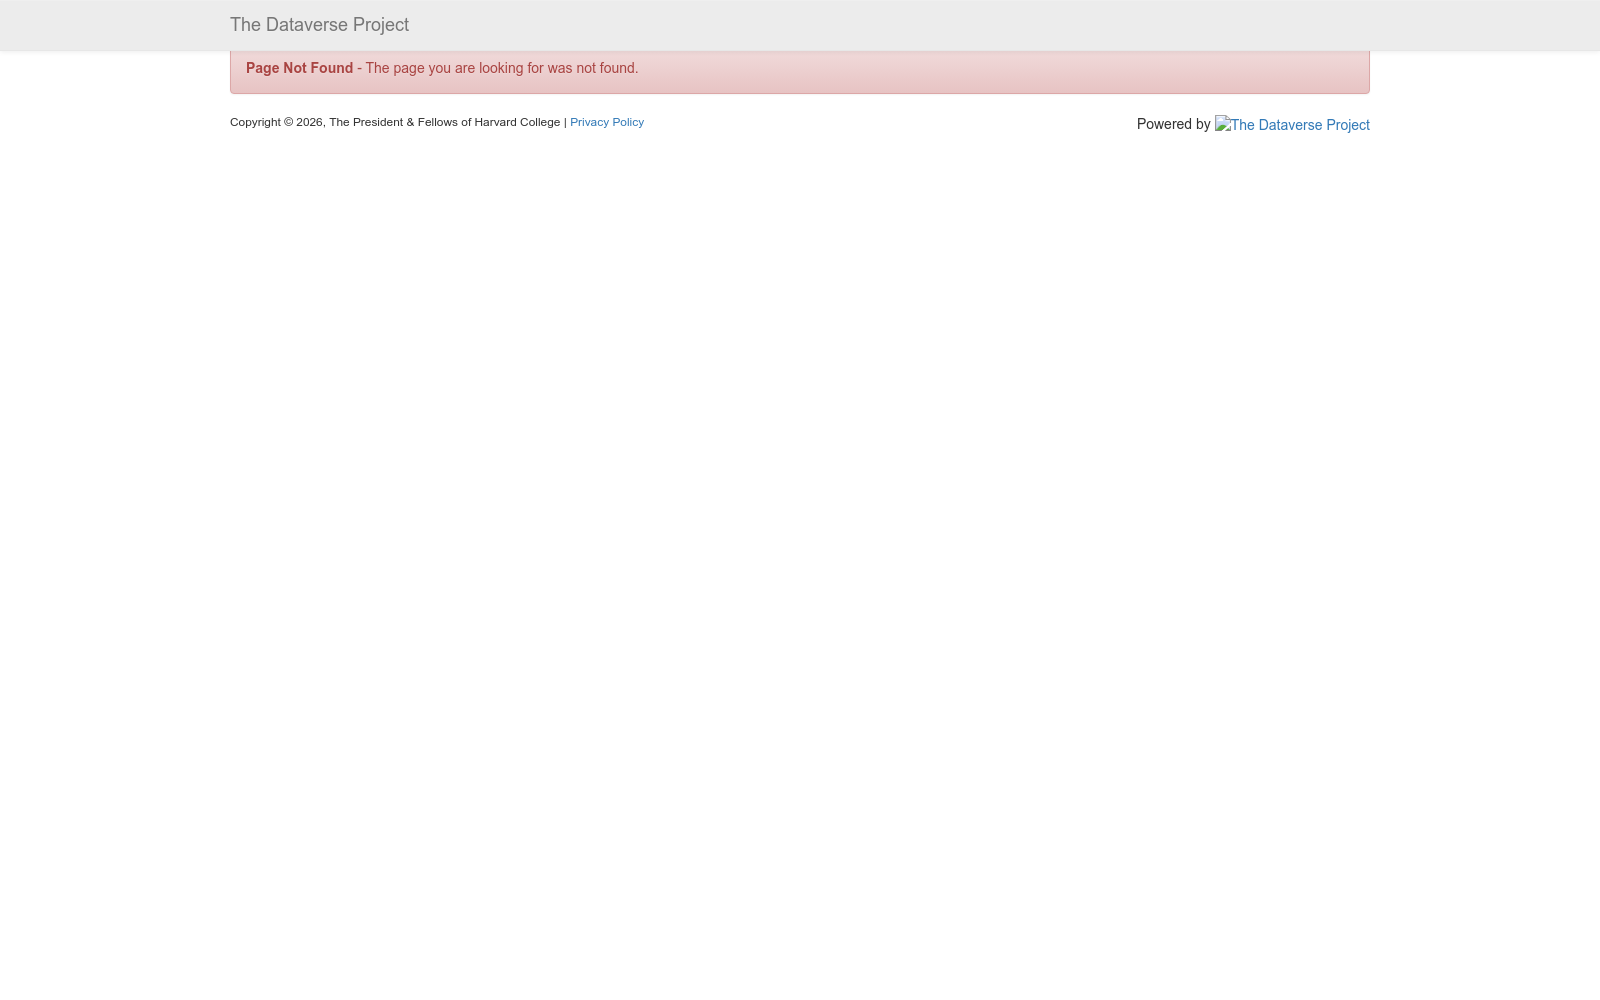Select the Page Not Found heading text
Screen dimensions: 1600x1000
click(x=299, y=68)
